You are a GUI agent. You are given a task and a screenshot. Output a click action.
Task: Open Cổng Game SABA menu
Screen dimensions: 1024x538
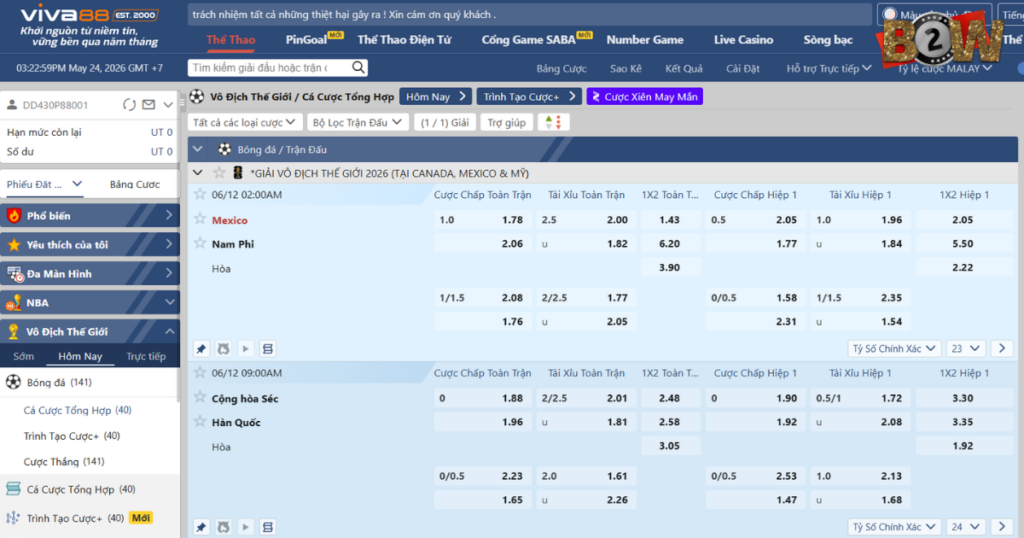click(x=528, y=40)
